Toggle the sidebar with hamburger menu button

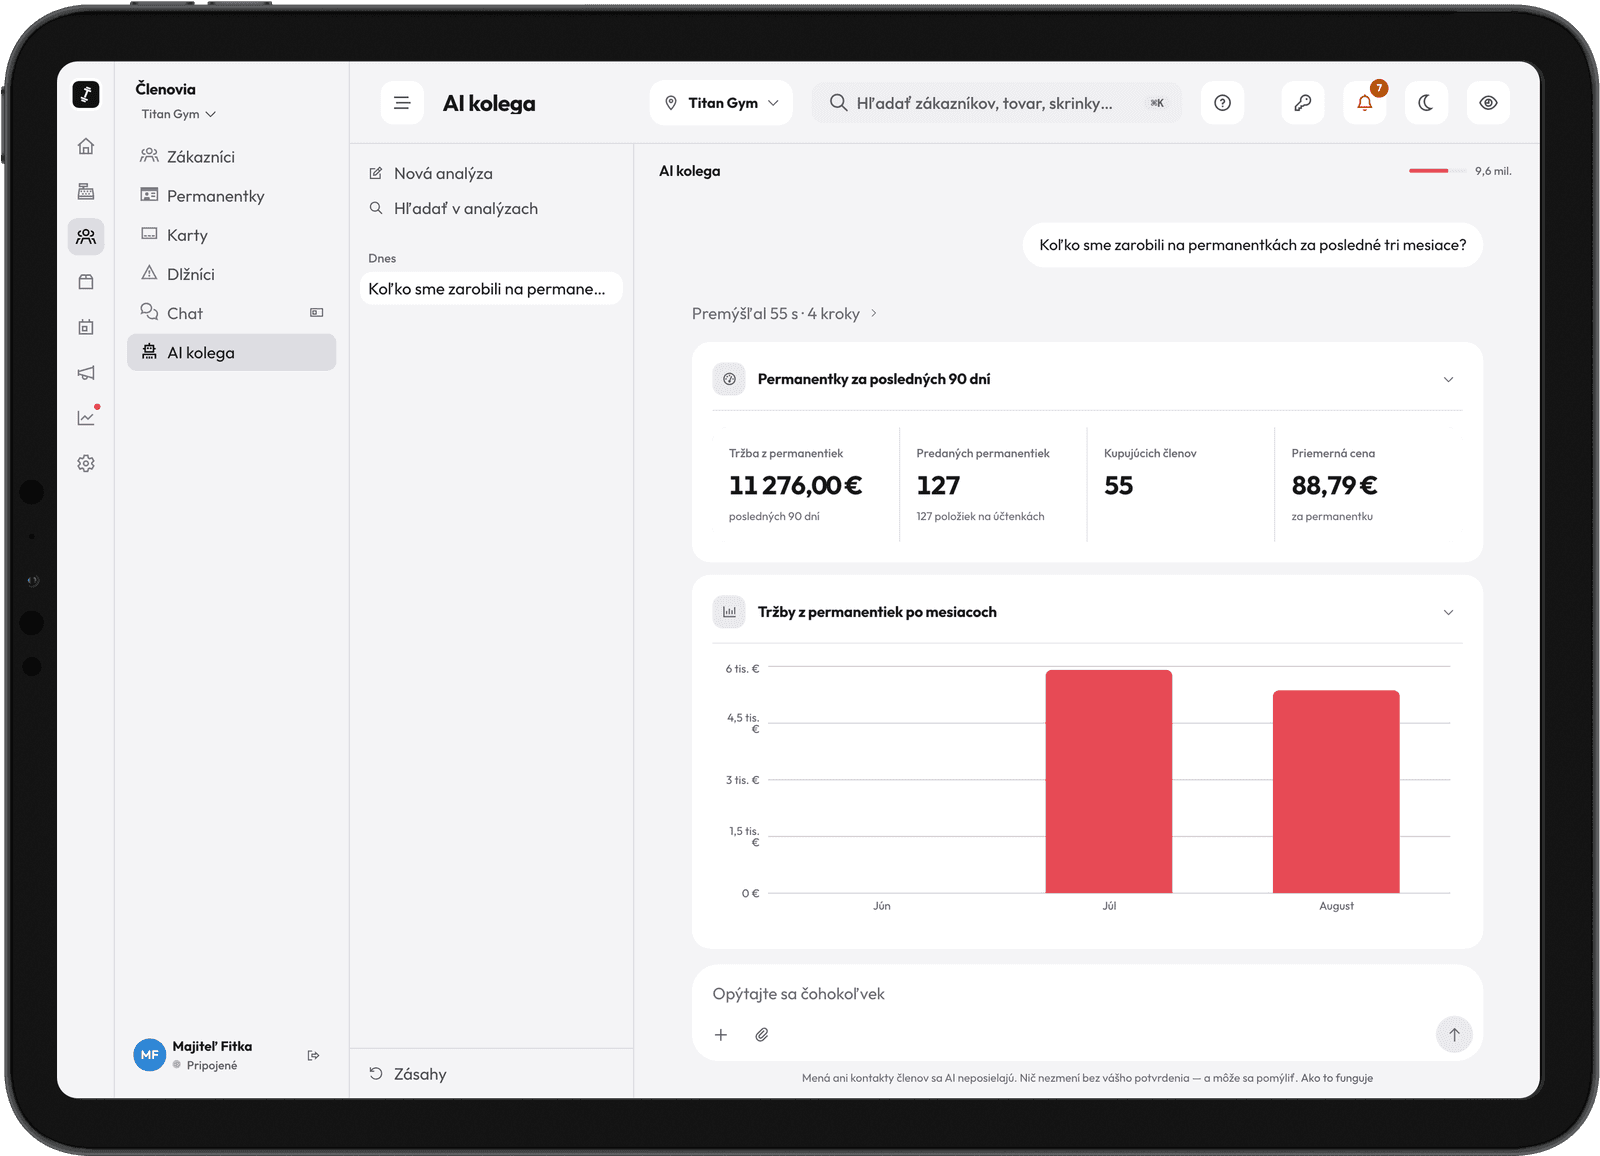402,103
